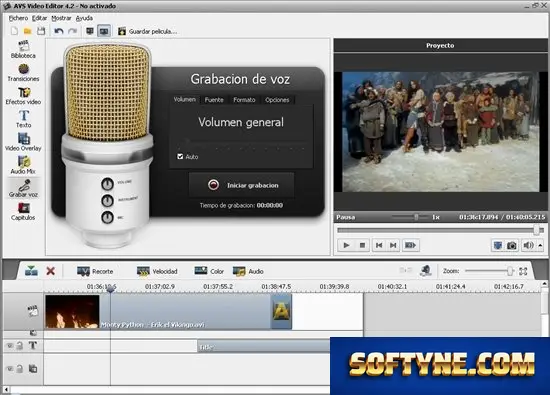
Task: Toggle visibility eye on the text track
Action: tap(10, 346)
